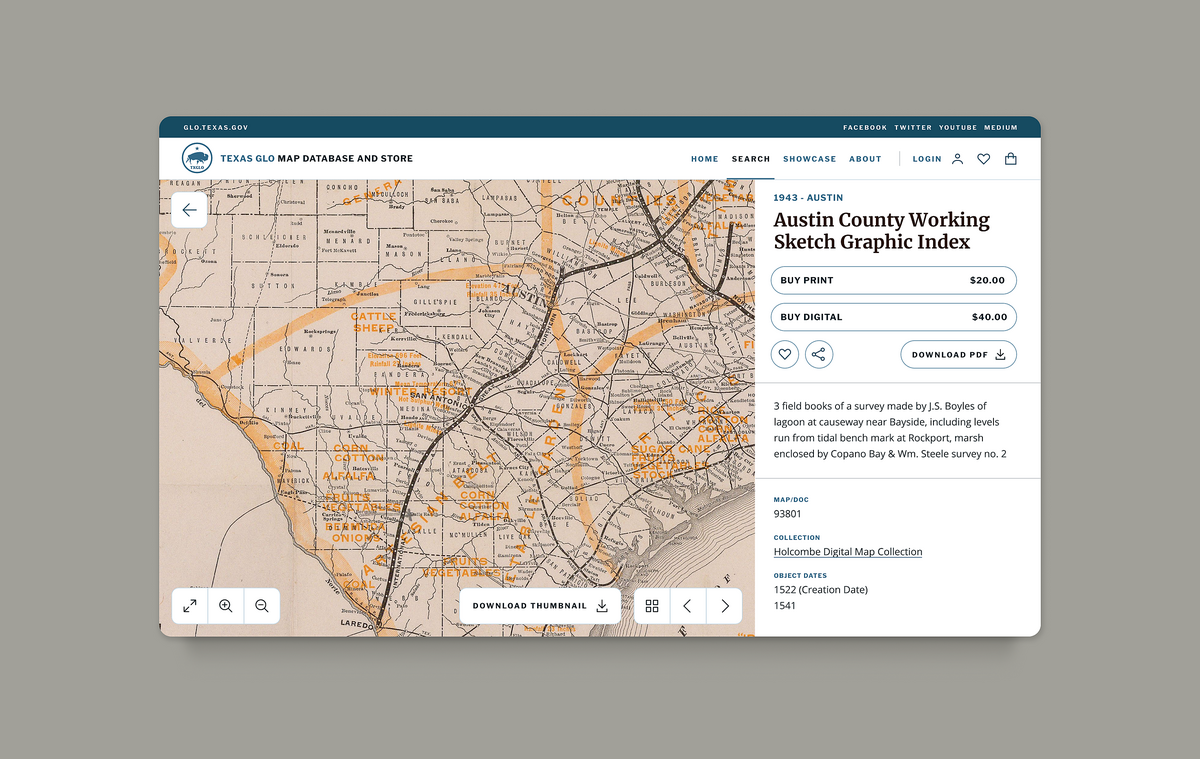1200x759 pixels.
Task: Open the Holcombe Digital Map Collection link
Action: [x=847, y=551]
